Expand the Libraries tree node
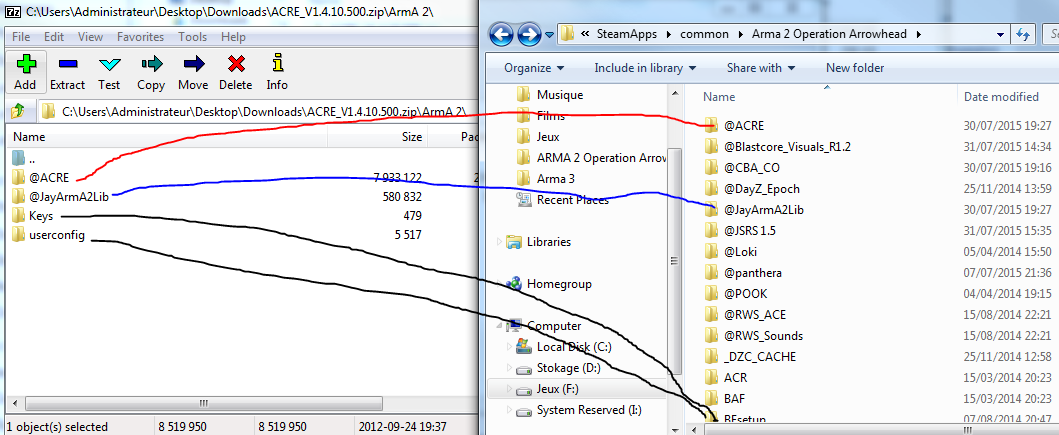The image size is (1059, 435). point(499,242)
